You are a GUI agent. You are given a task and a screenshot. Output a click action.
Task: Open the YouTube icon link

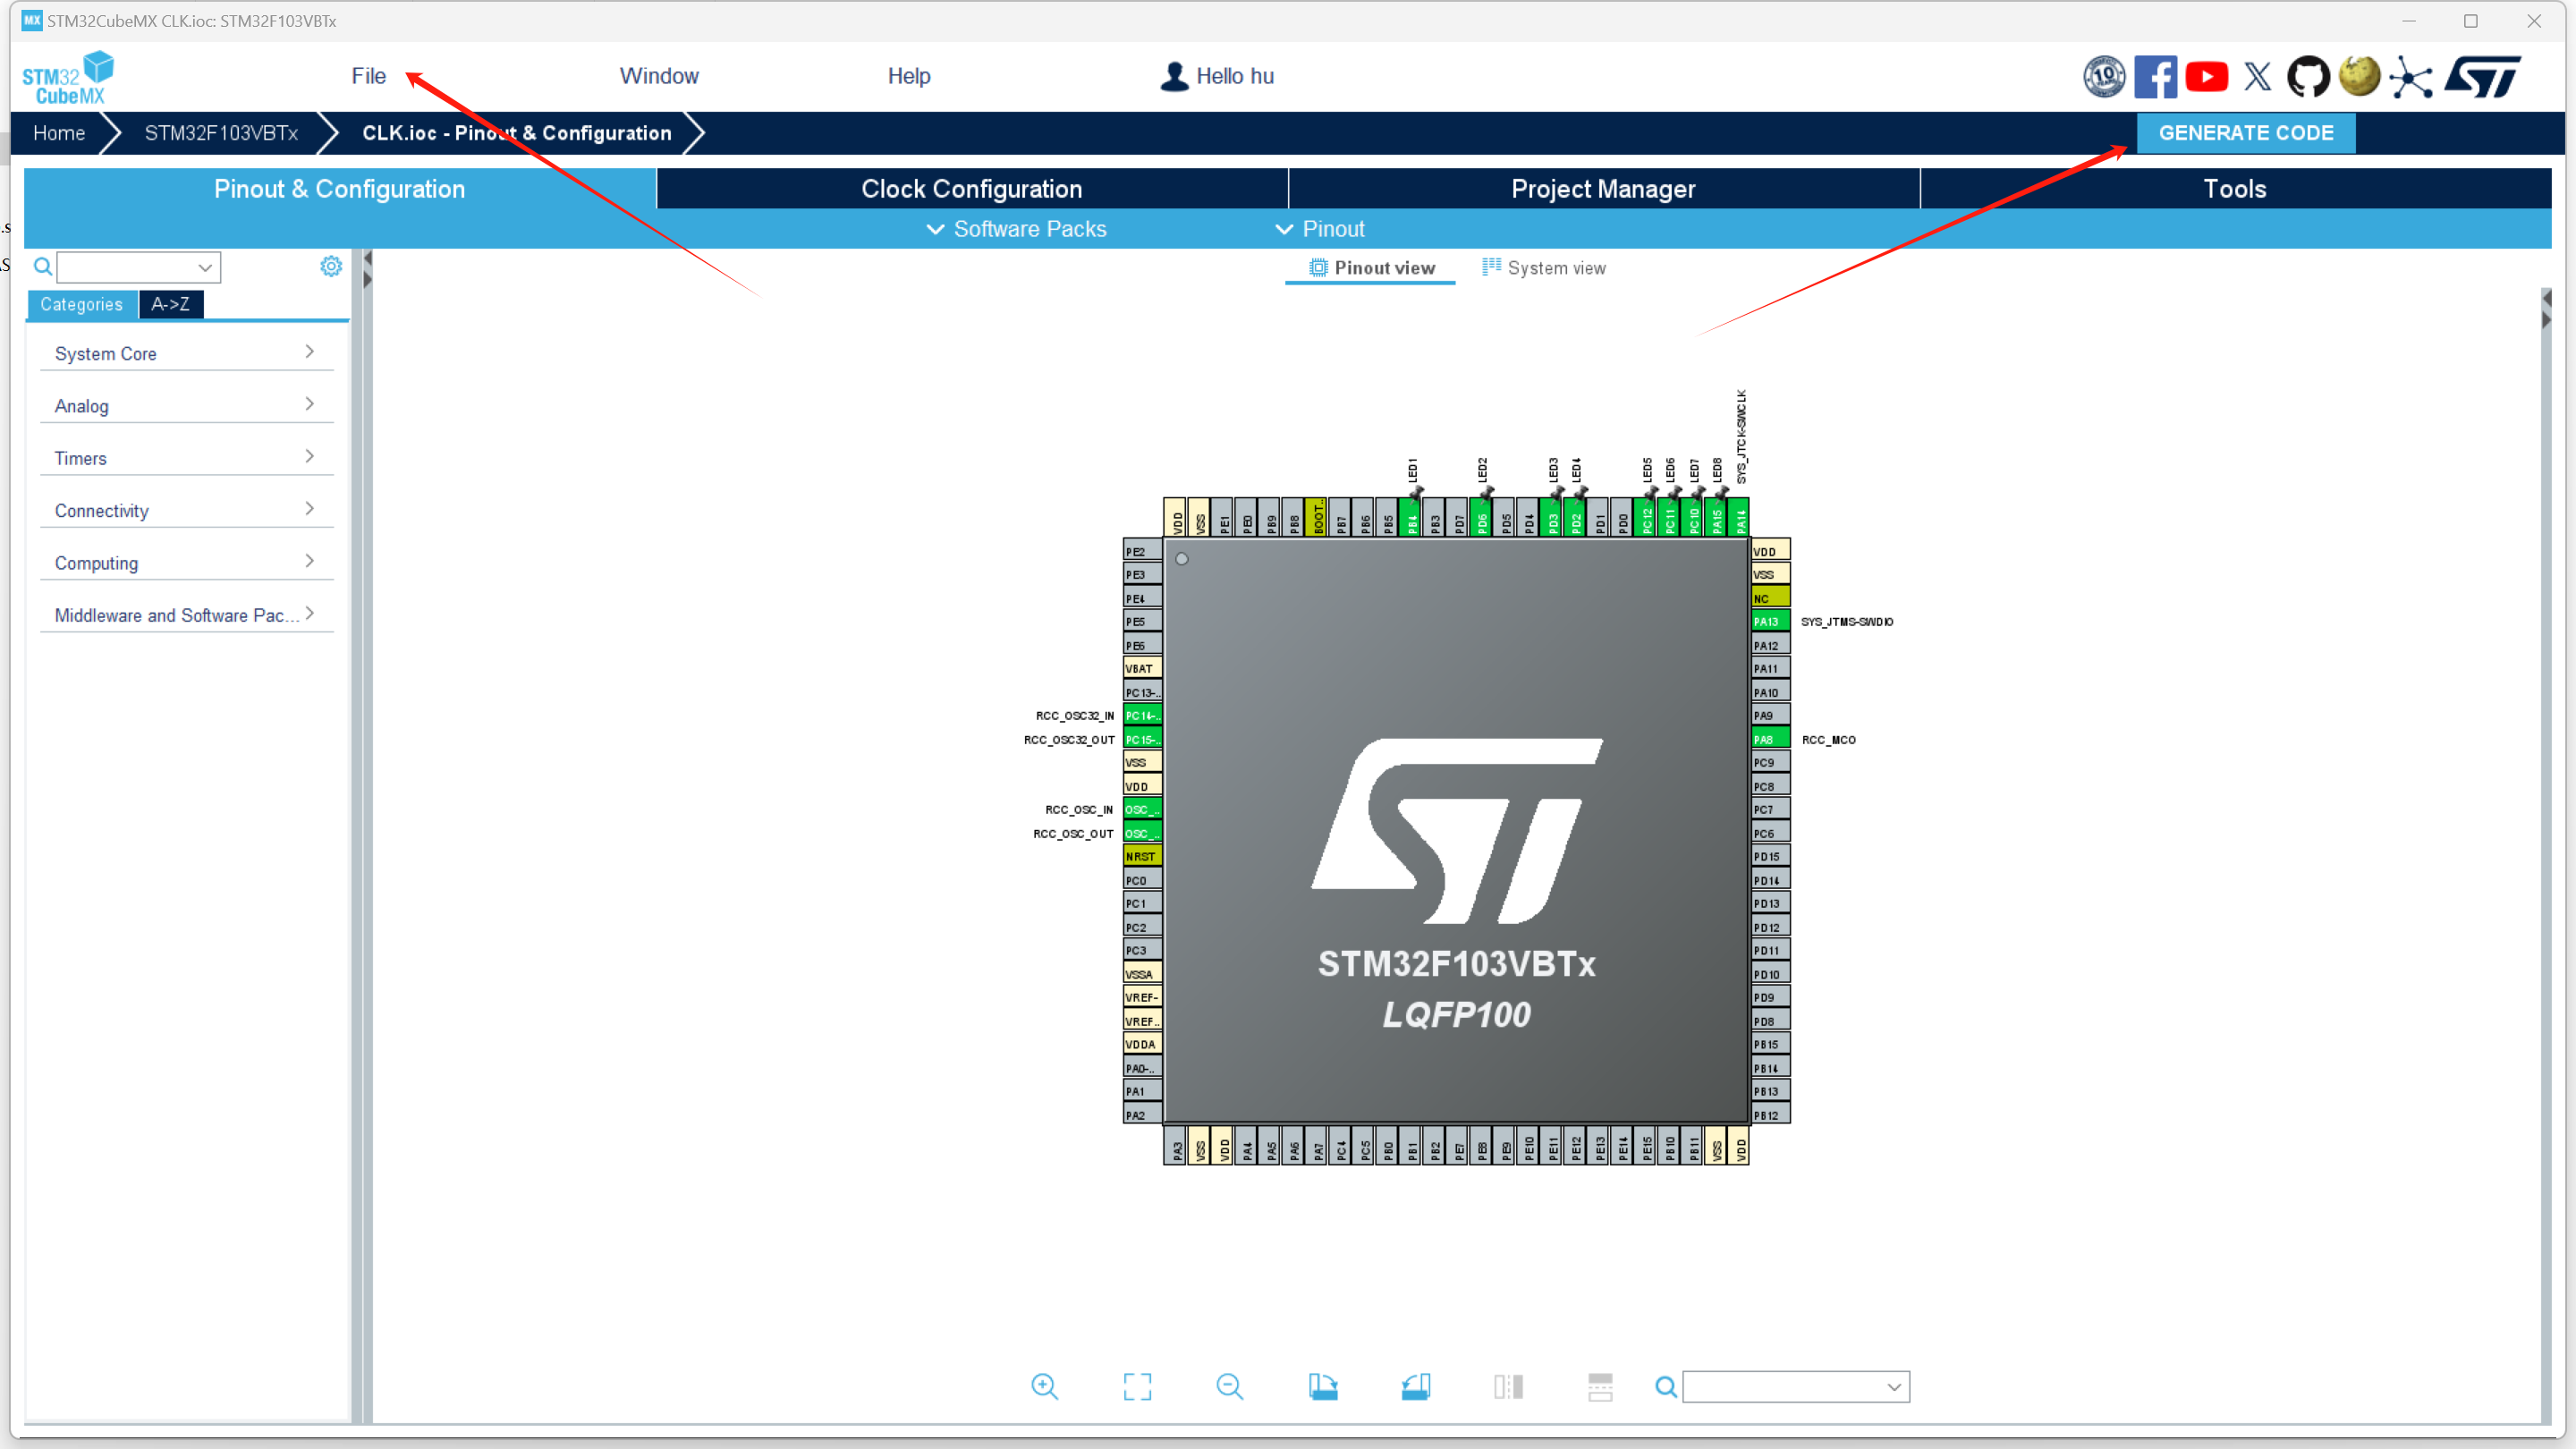[x=2206, y=77]
